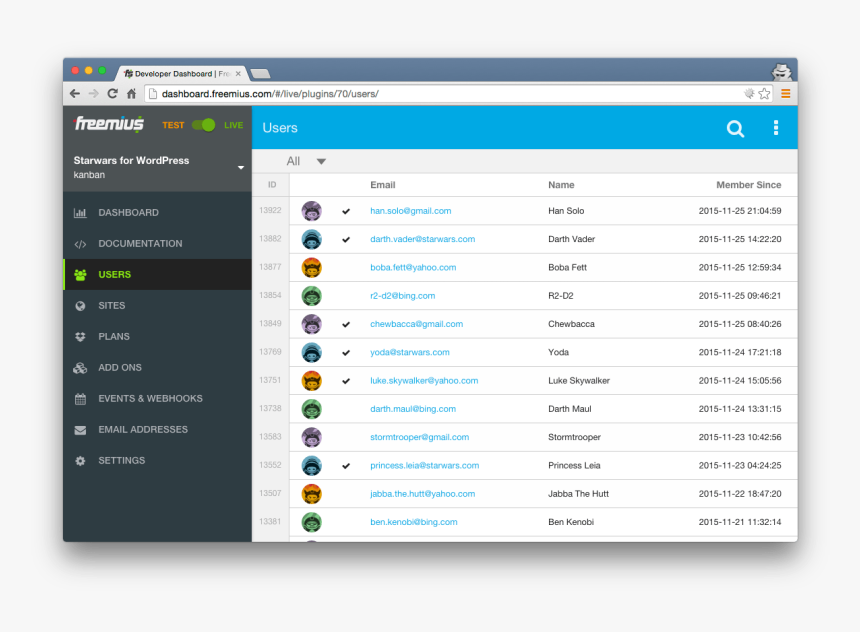Screen dimensions: 860x632
Task: Open the three-dot overflow menu
Action: pos(775,128)
